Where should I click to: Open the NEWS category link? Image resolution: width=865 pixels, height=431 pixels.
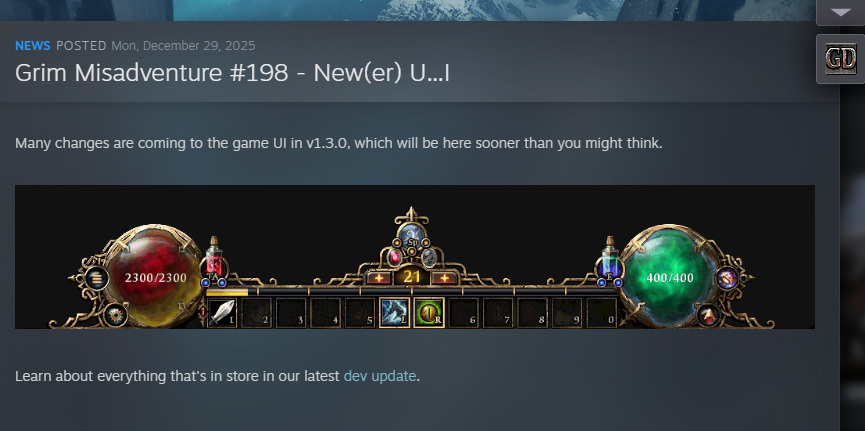(33, 46)
